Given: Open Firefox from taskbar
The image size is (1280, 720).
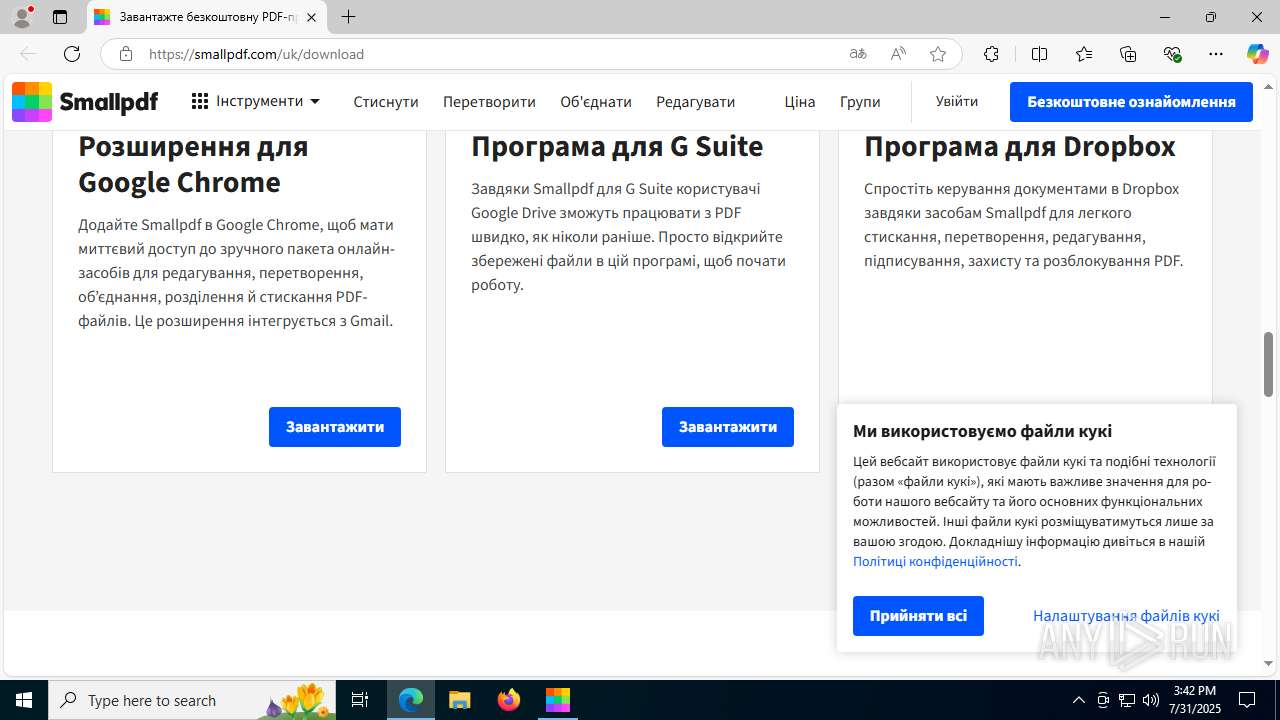Looking at the screenshot, I should pos(509,700).
